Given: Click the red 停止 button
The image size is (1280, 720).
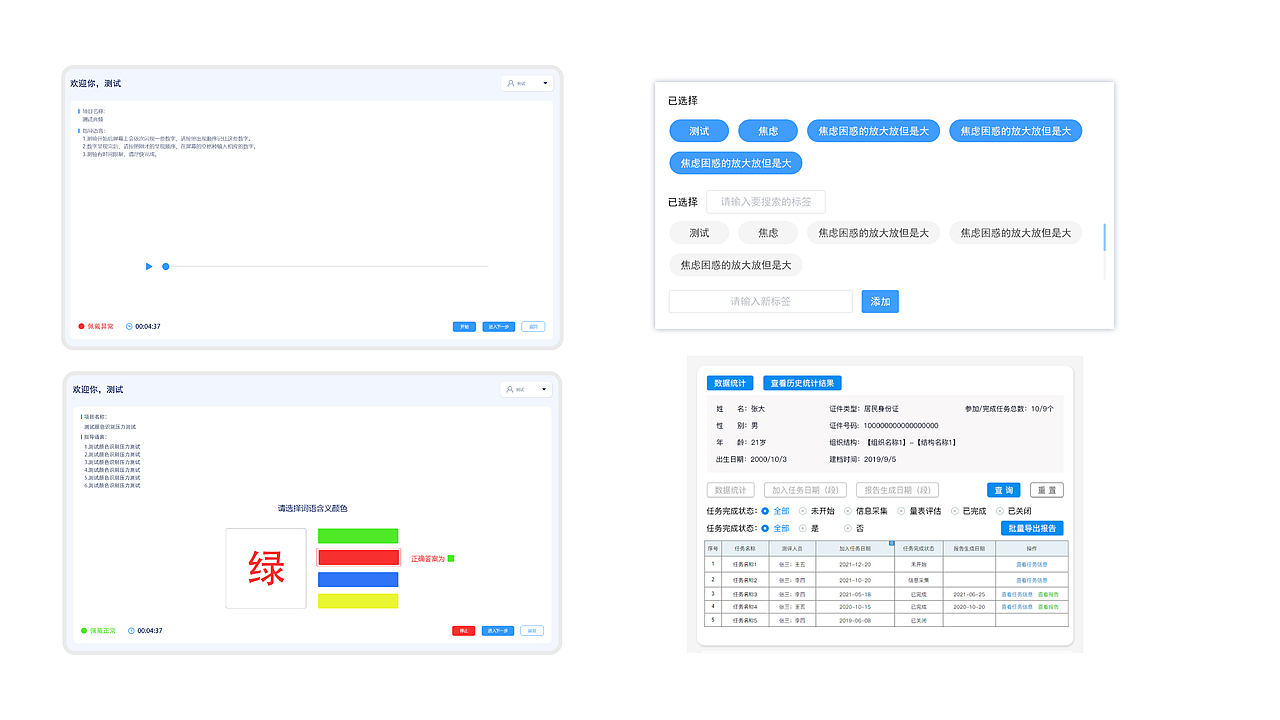Looking at the screenshot, I should 464,631.
